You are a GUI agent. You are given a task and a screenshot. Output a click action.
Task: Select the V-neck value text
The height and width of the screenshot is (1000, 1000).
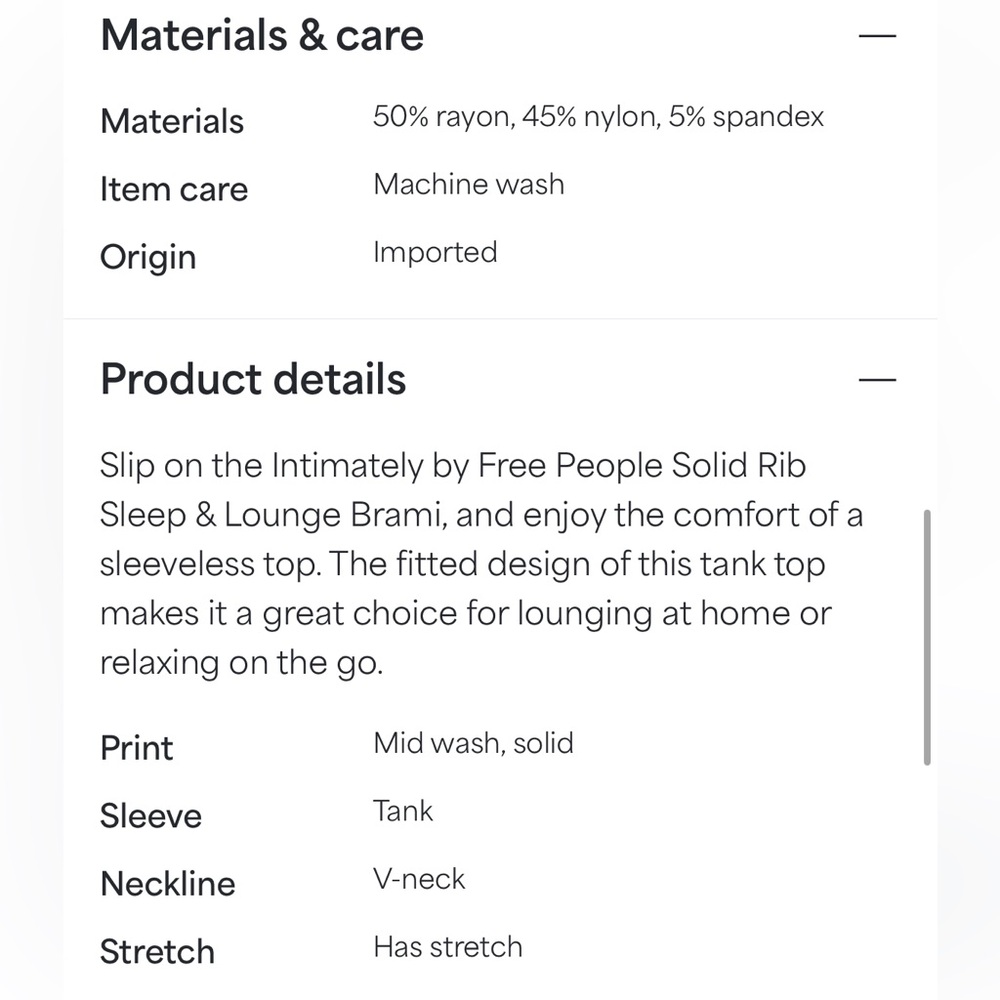click(x=419, y=879)
